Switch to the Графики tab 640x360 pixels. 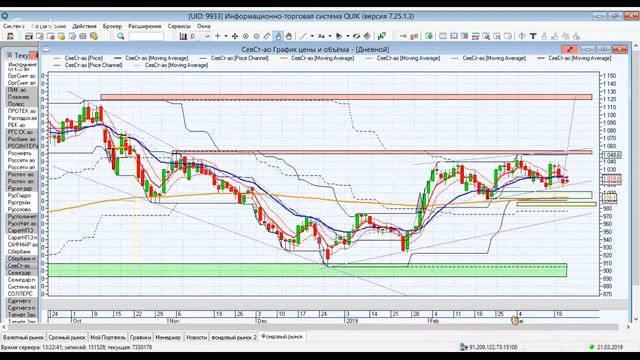140,338
